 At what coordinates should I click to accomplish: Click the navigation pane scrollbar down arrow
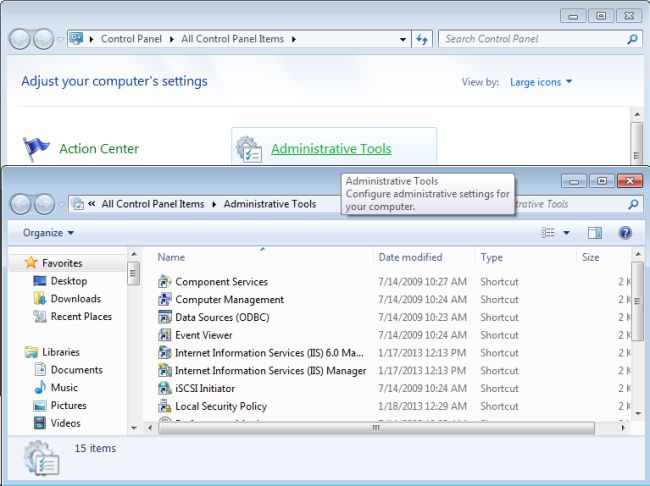pos(133,428)
